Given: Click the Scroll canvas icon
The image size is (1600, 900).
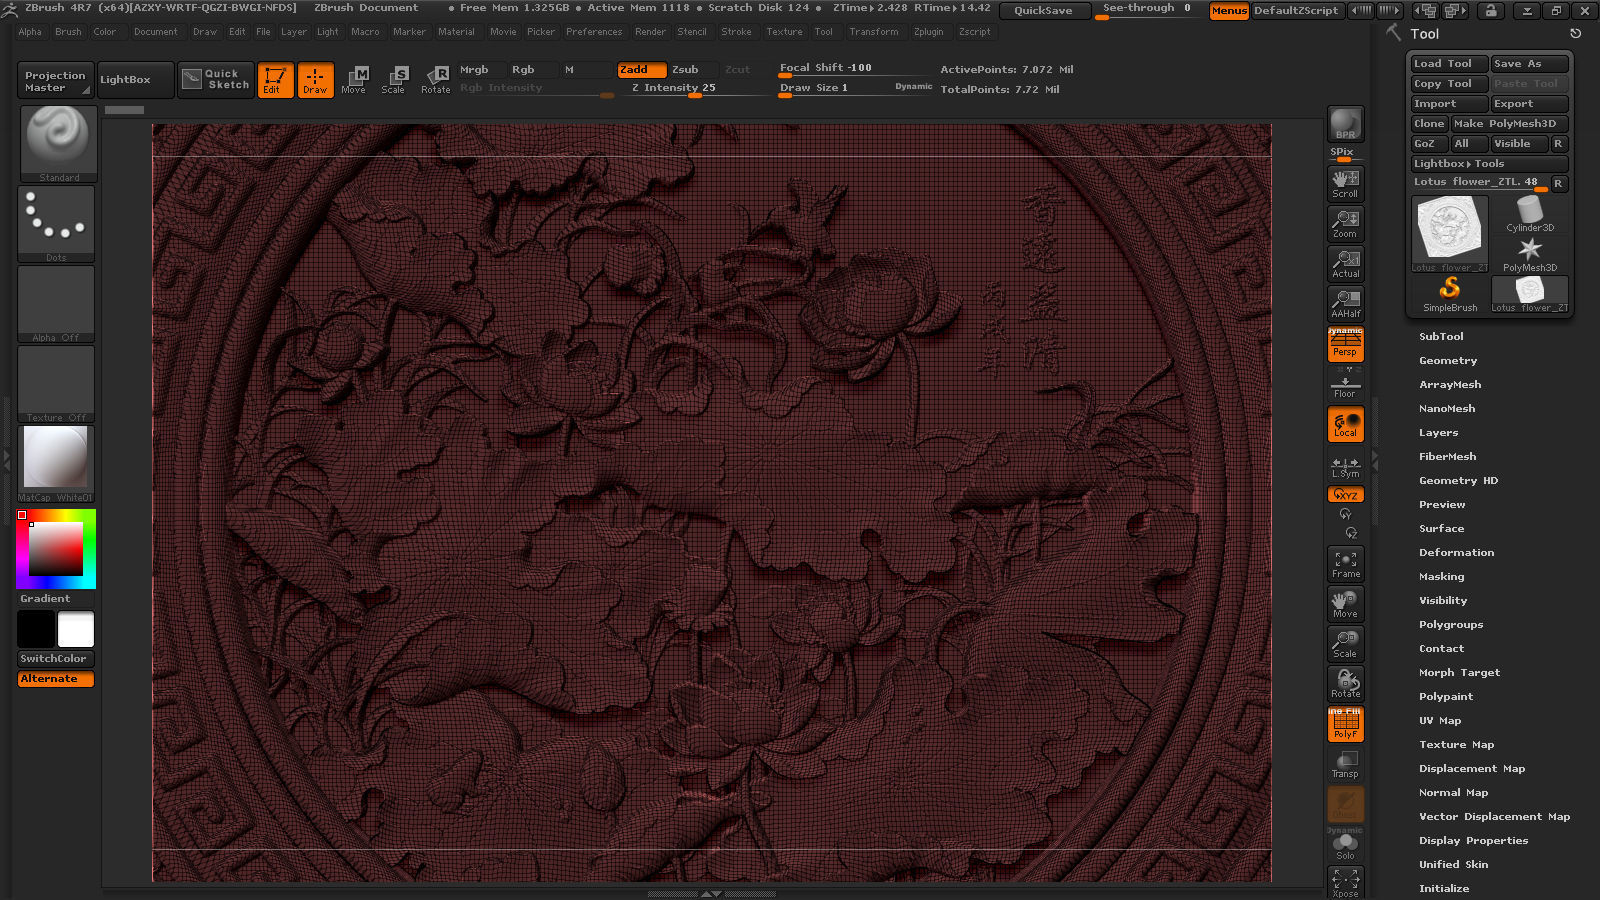Looking at the screenshot, I should (1345, 183).
